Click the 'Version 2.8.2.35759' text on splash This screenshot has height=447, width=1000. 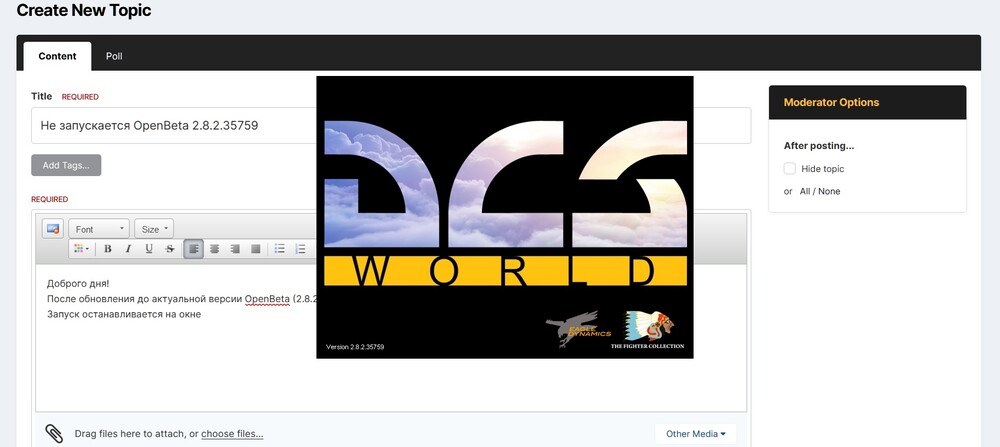[x=355, y=347]
